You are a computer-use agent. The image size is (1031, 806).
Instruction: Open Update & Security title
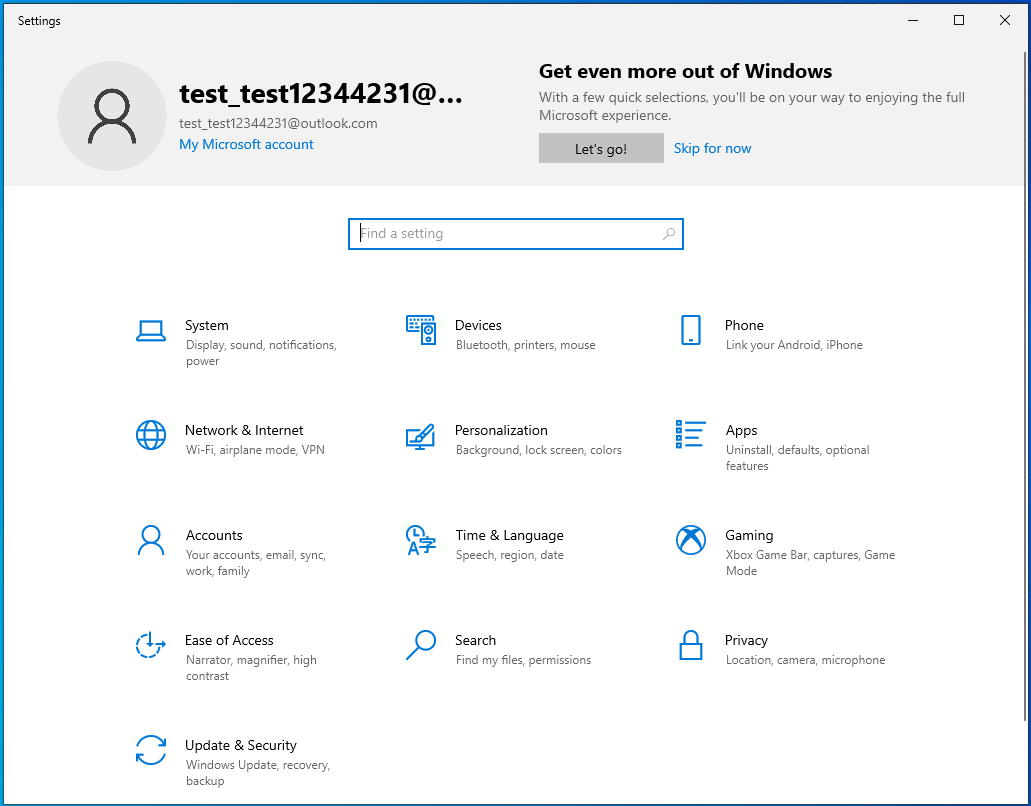(x=241, y=746)
